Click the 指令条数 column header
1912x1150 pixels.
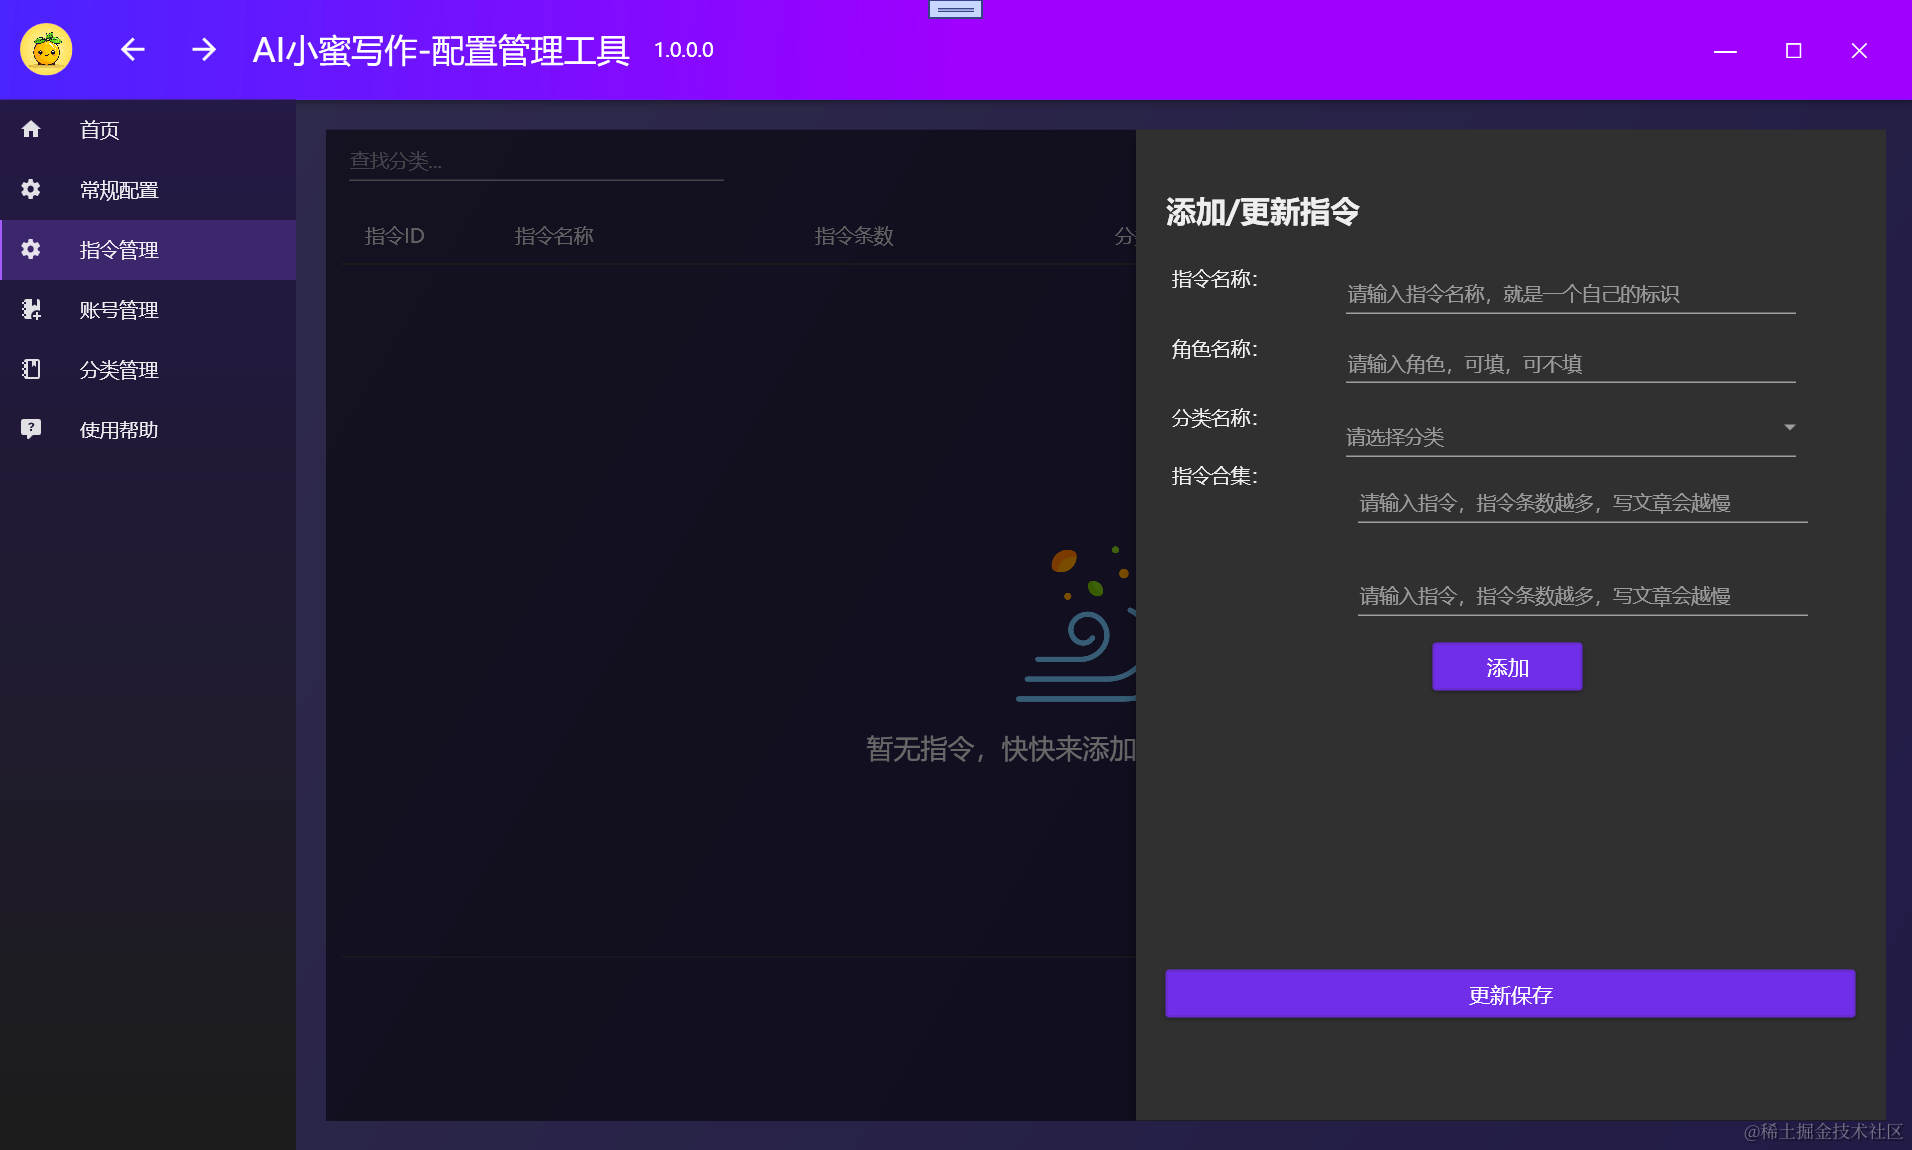(x=854, y=236)
